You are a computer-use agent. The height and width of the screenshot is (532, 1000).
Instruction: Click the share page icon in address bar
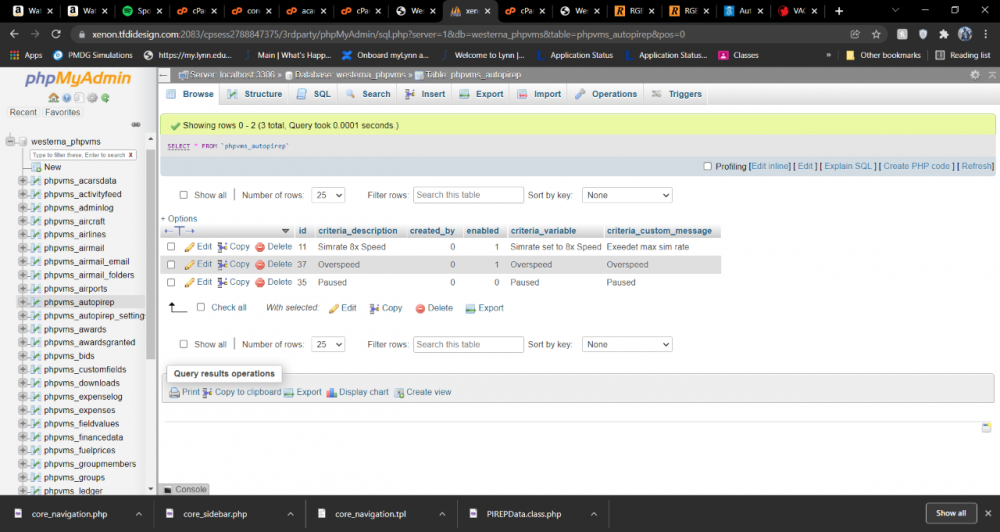click(855, 34)
